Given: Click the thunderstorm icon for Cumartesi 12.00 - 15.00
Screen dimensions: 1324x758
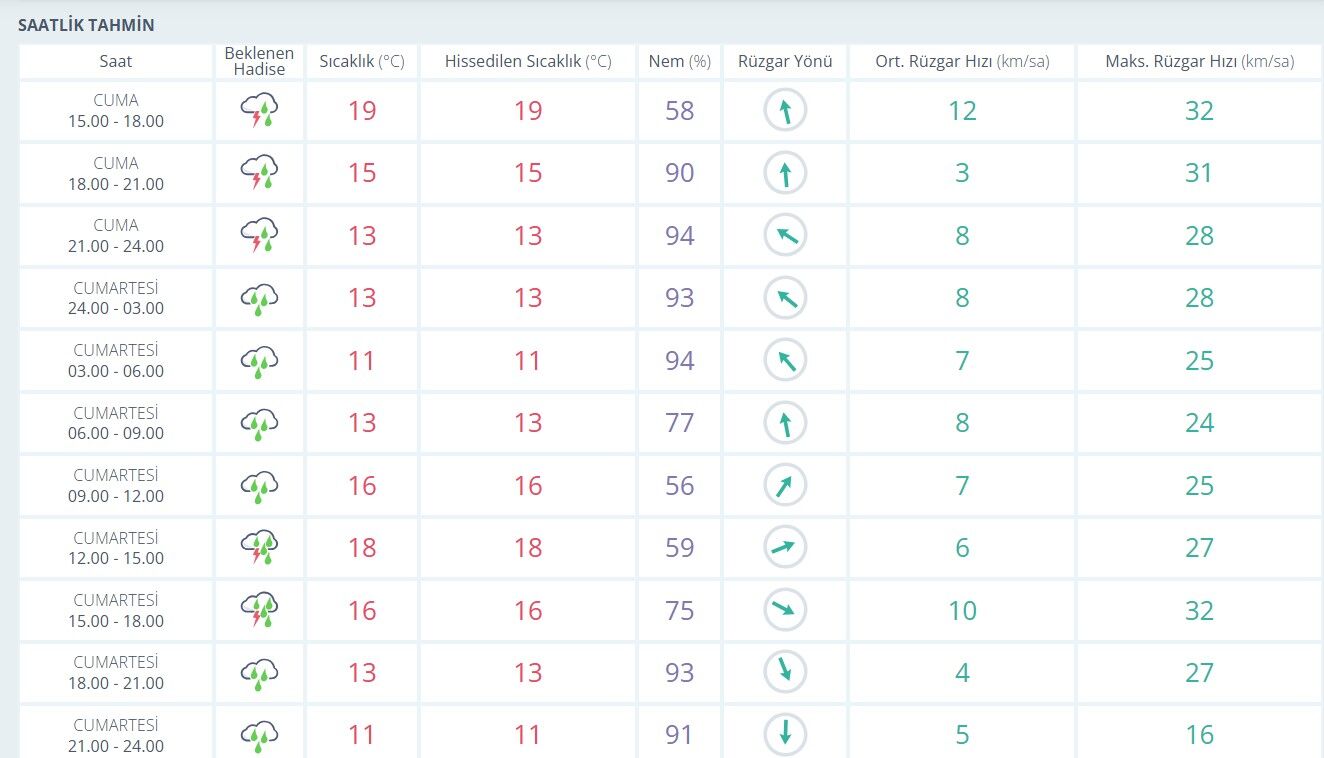Looking at the screenshot, I should [x=259, y=548].
